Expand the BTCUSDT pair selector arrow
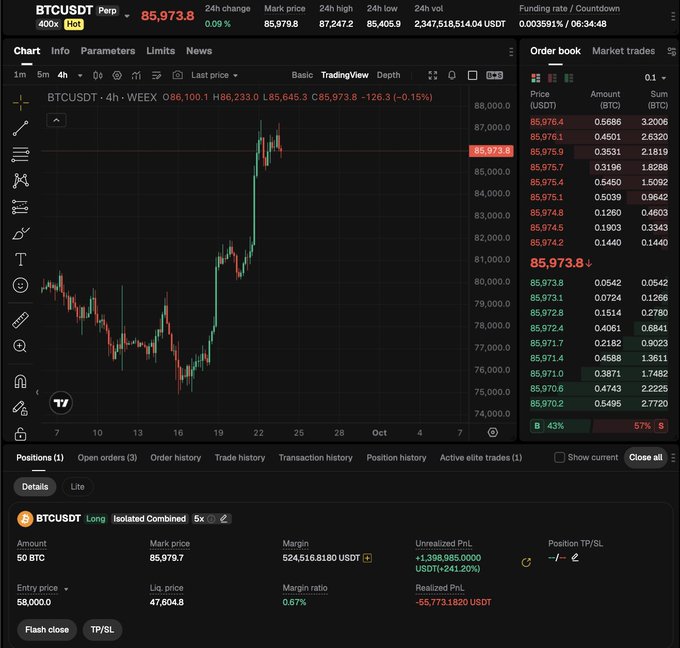Viewport: 680px width, 648px height. coord(127,16)
